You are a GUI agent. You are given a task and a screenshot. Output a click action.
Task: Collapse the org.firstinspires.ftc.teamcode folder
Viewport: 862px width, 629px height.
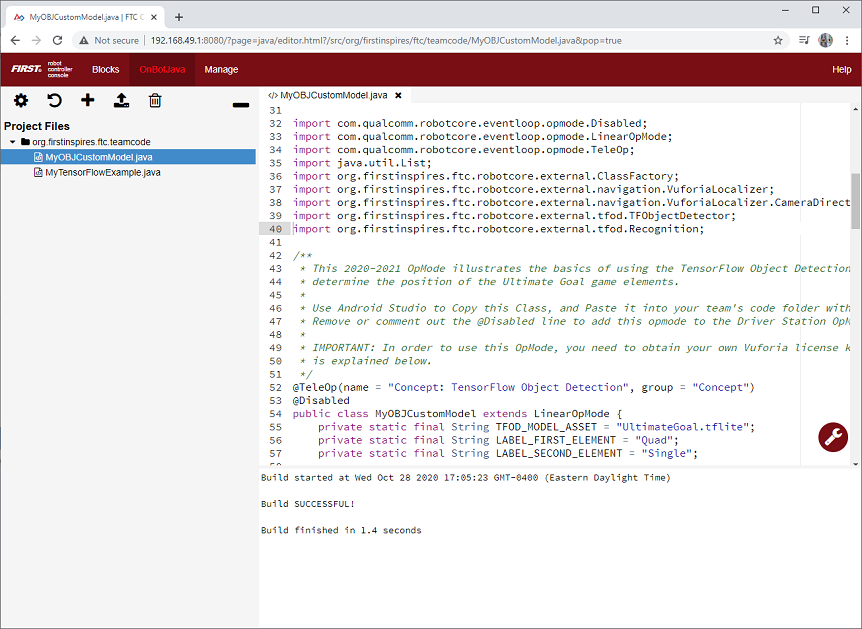pos(12,142)
